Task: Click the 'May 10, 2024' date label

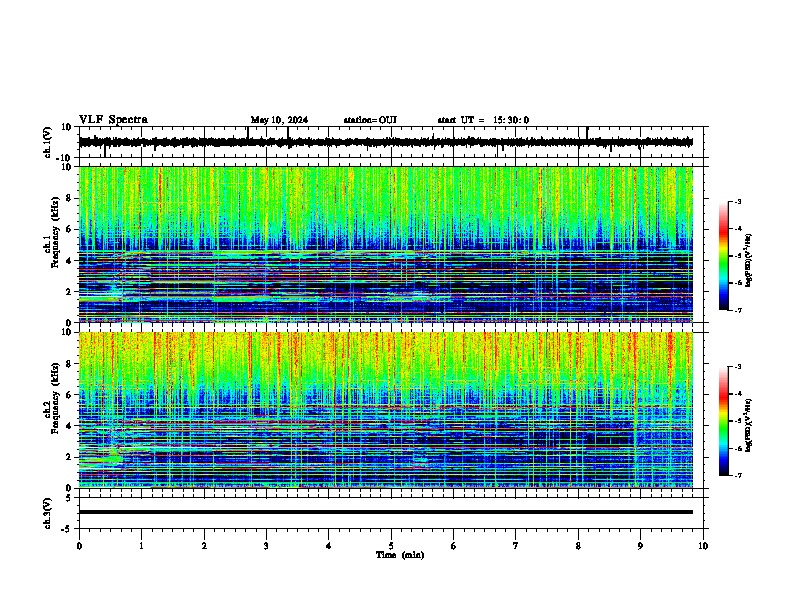Action: [279, 120]
